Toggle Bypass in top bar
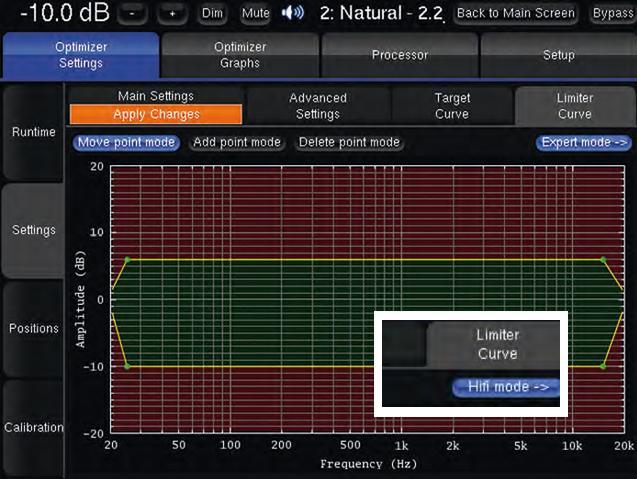 click(612, 14)
